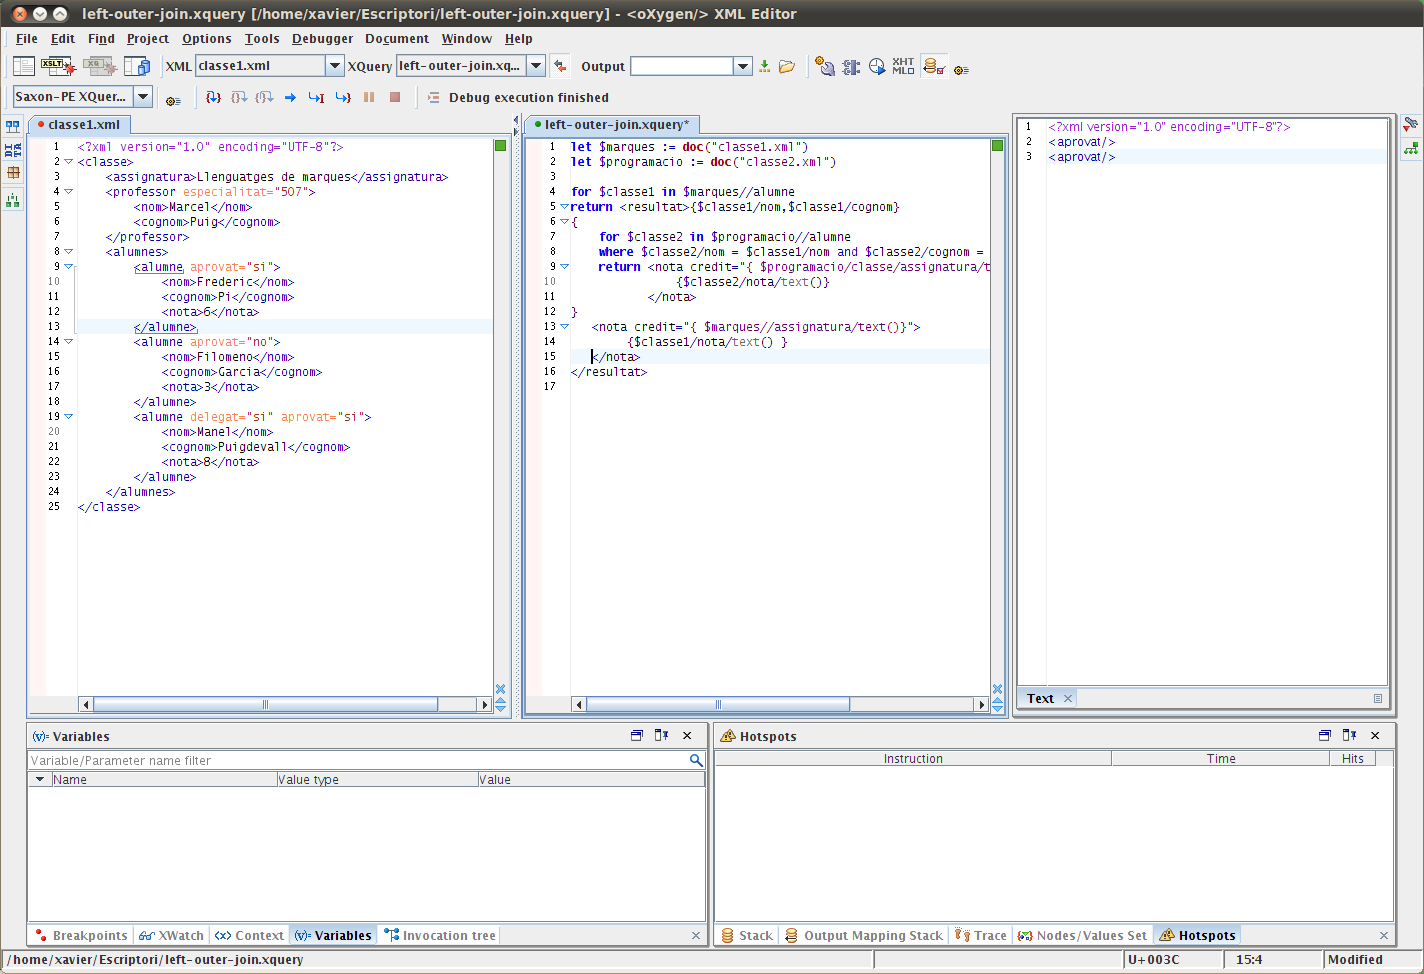Click the Pause debugging icon
This screenshot has width=1424, height=974.
[369, 97]
